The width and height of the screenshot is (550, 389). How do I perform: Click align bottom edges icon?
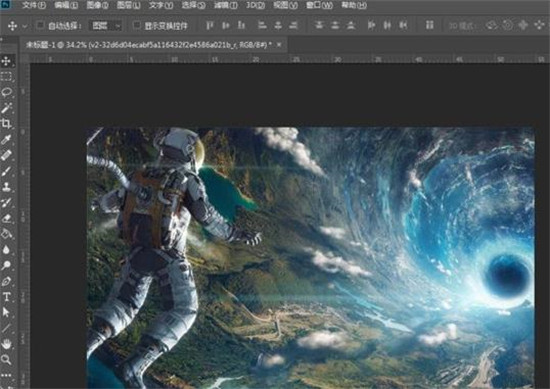(x=241, y=25)
